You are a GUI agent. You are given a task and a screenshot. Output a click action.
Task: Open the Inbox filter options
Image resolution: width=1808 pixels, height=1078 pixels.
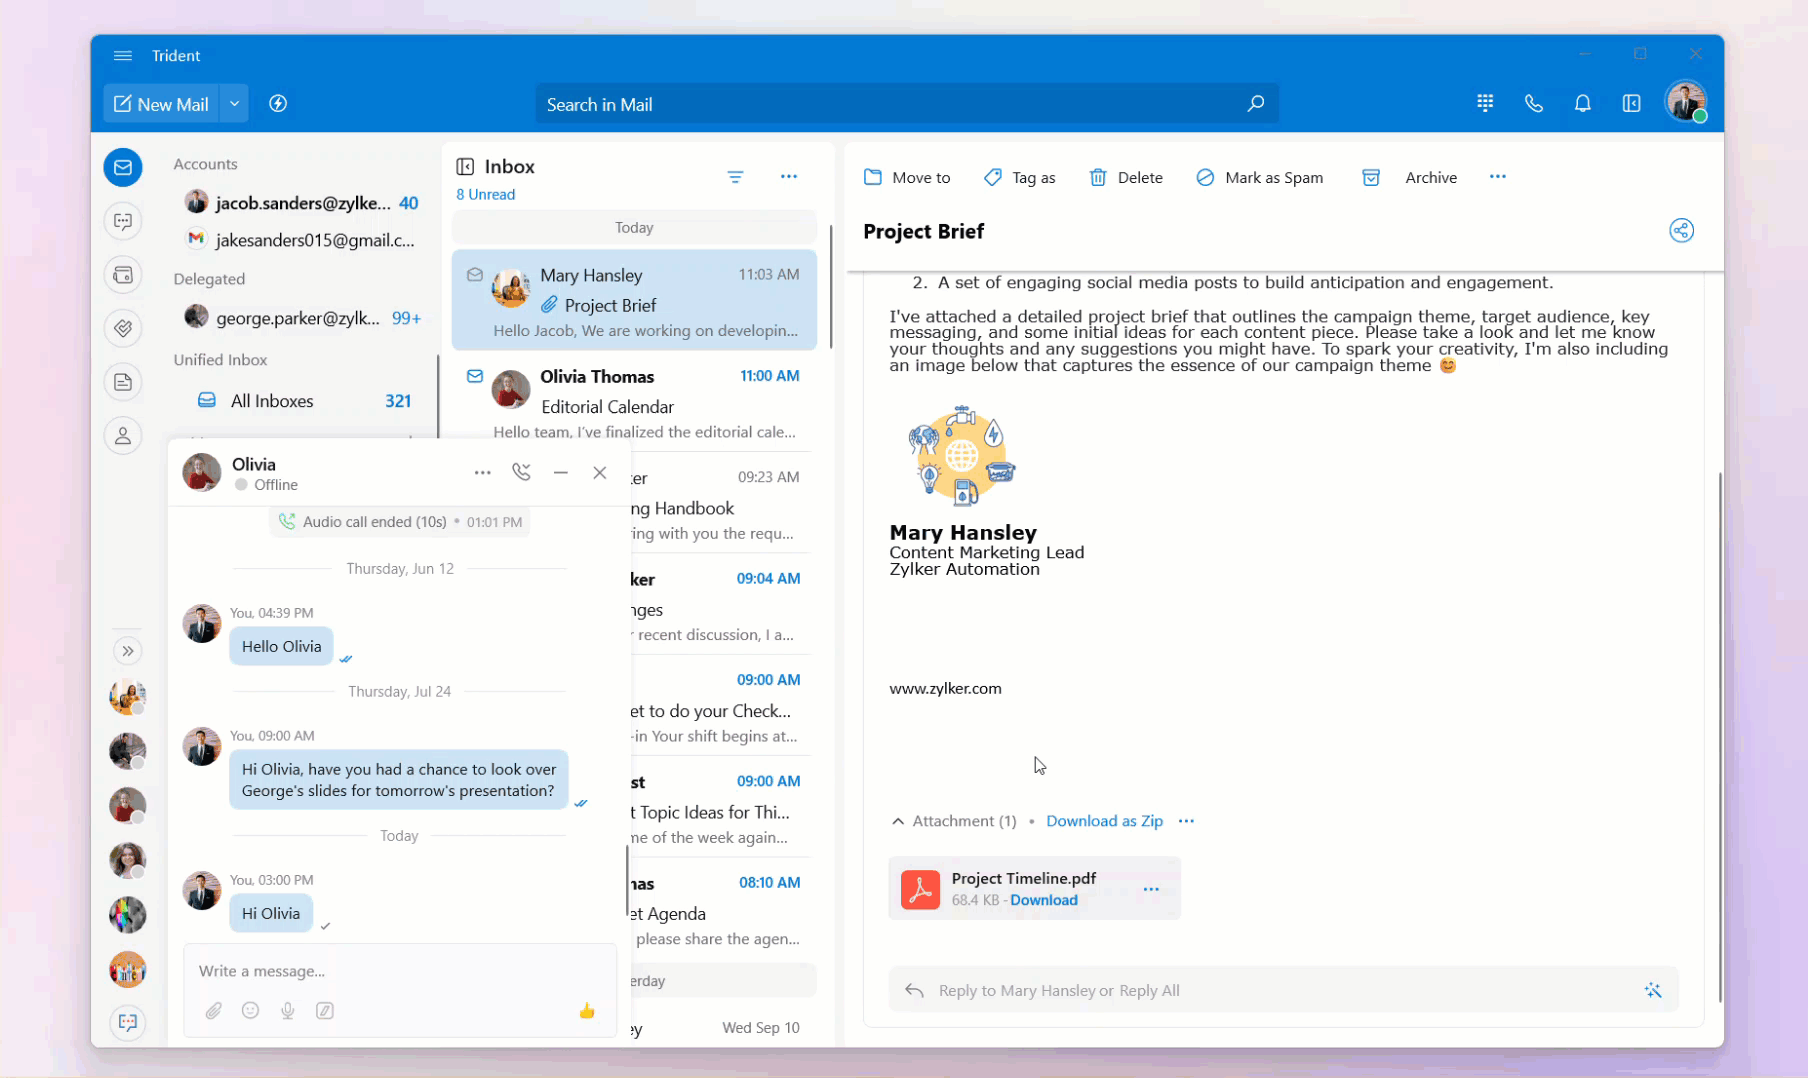[x=735, y=177]
